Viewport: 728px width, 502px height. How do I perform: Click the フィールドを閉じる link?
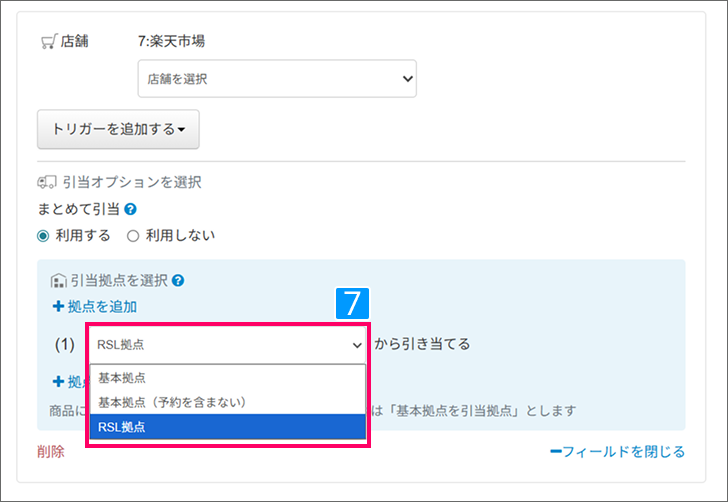pos(624,452)
